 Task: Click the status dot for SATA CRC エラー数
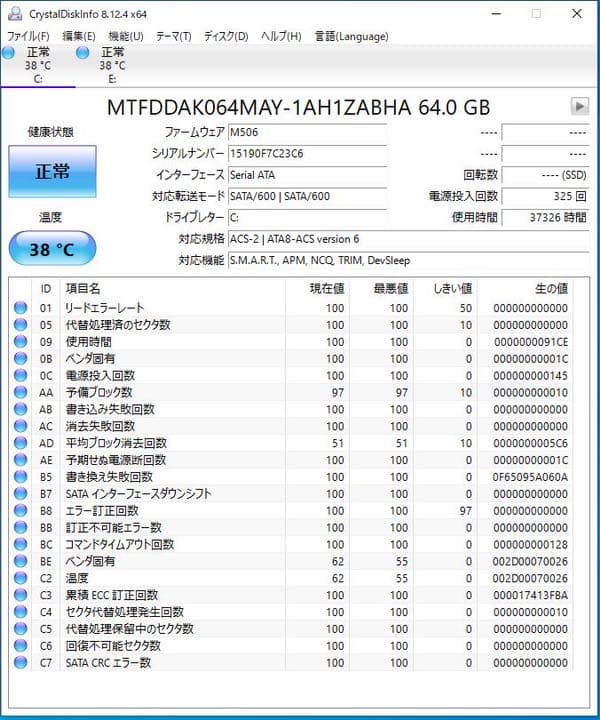point(20,663)
